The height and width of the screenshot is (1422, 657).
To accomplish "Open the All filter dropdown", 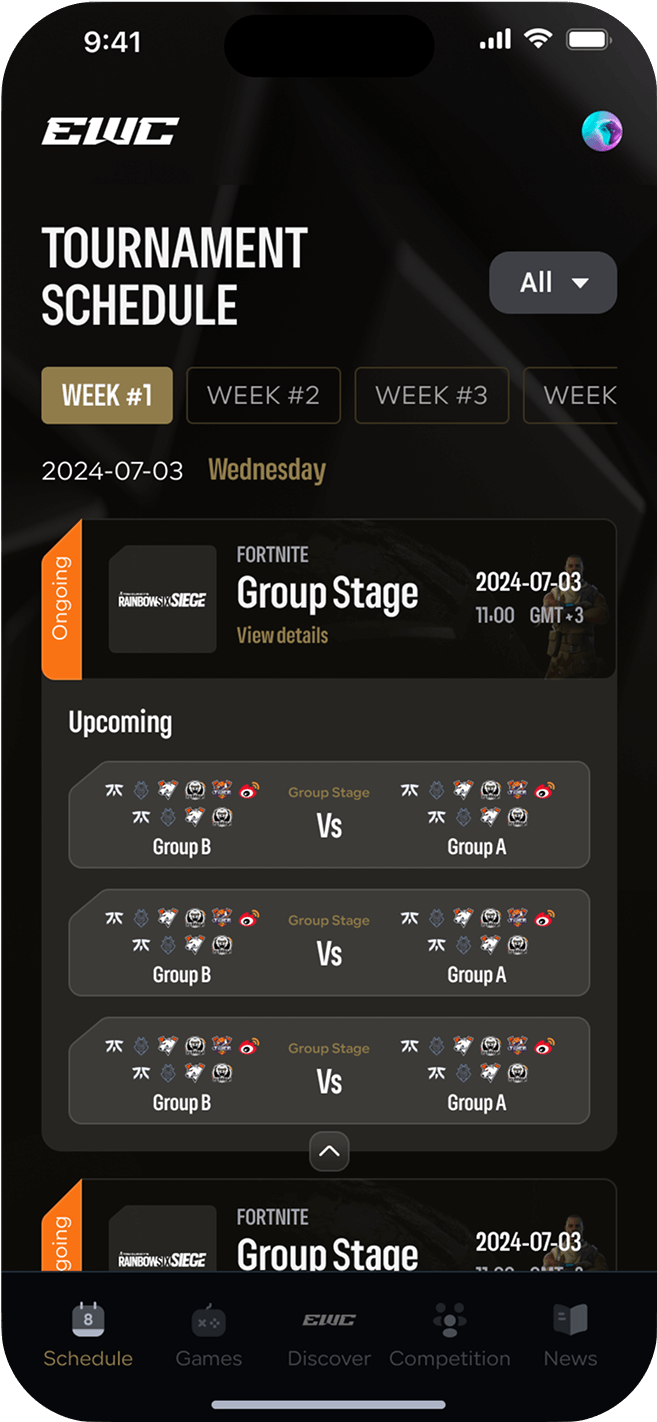I will tap(552, 283).
